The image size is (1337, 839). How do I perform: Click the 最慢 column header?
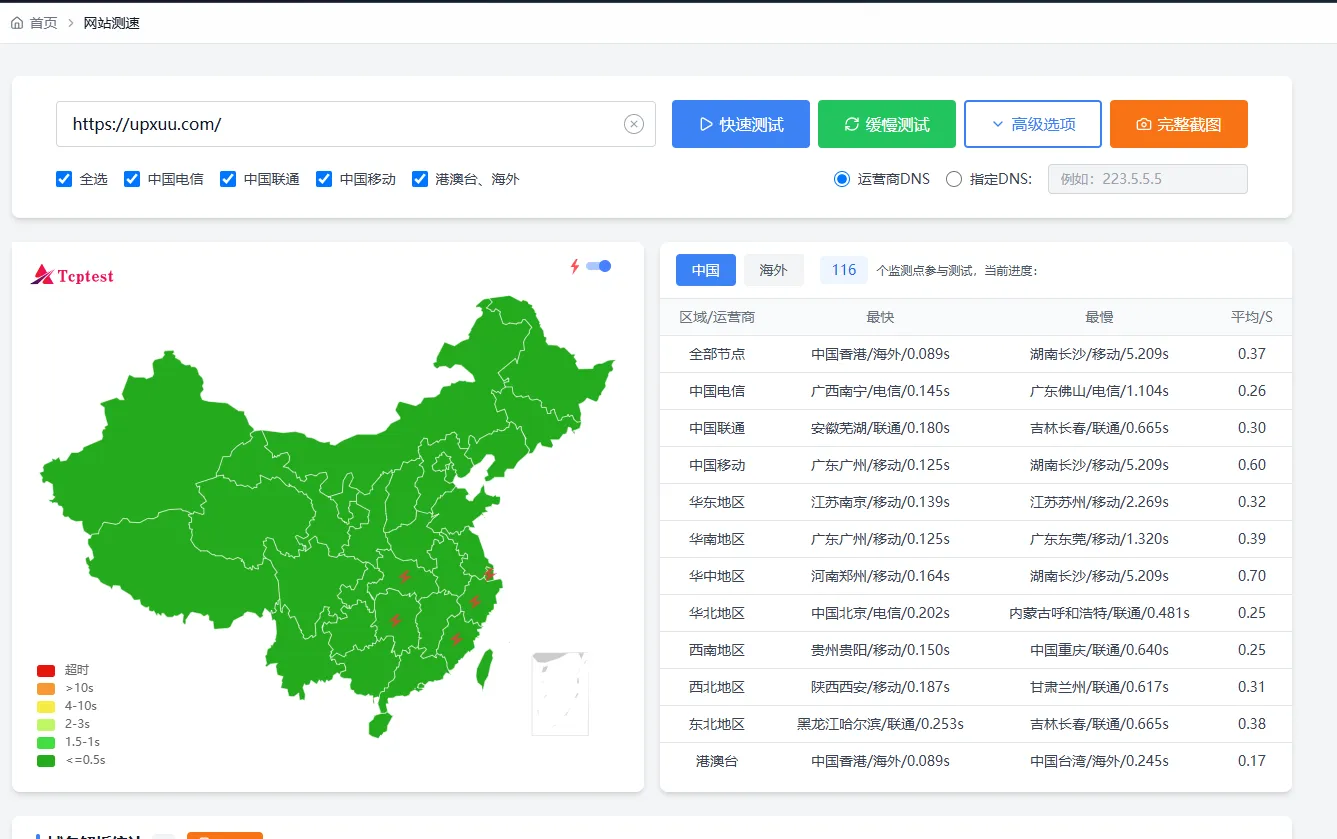(1099, 317)
